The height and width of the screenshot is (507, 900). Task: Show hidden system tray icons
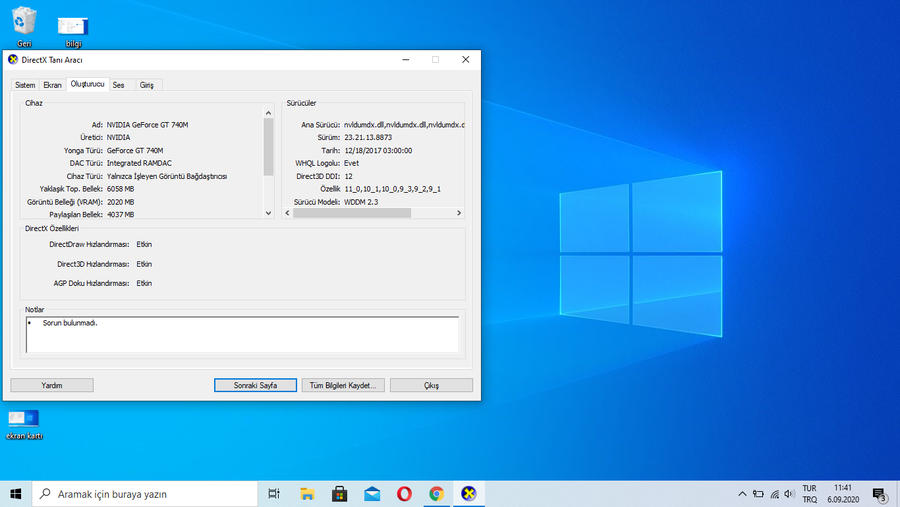tap(742, 494)
